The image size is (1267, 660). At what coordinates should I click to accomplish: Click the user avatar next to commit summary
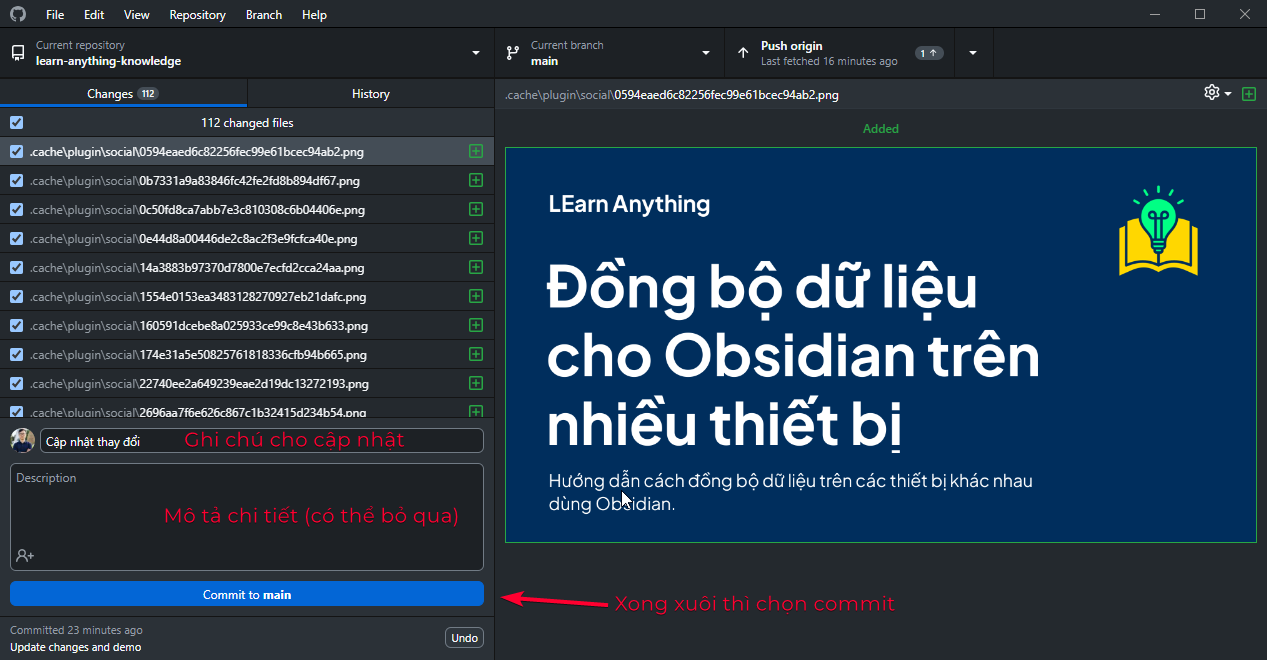[22, 440]
